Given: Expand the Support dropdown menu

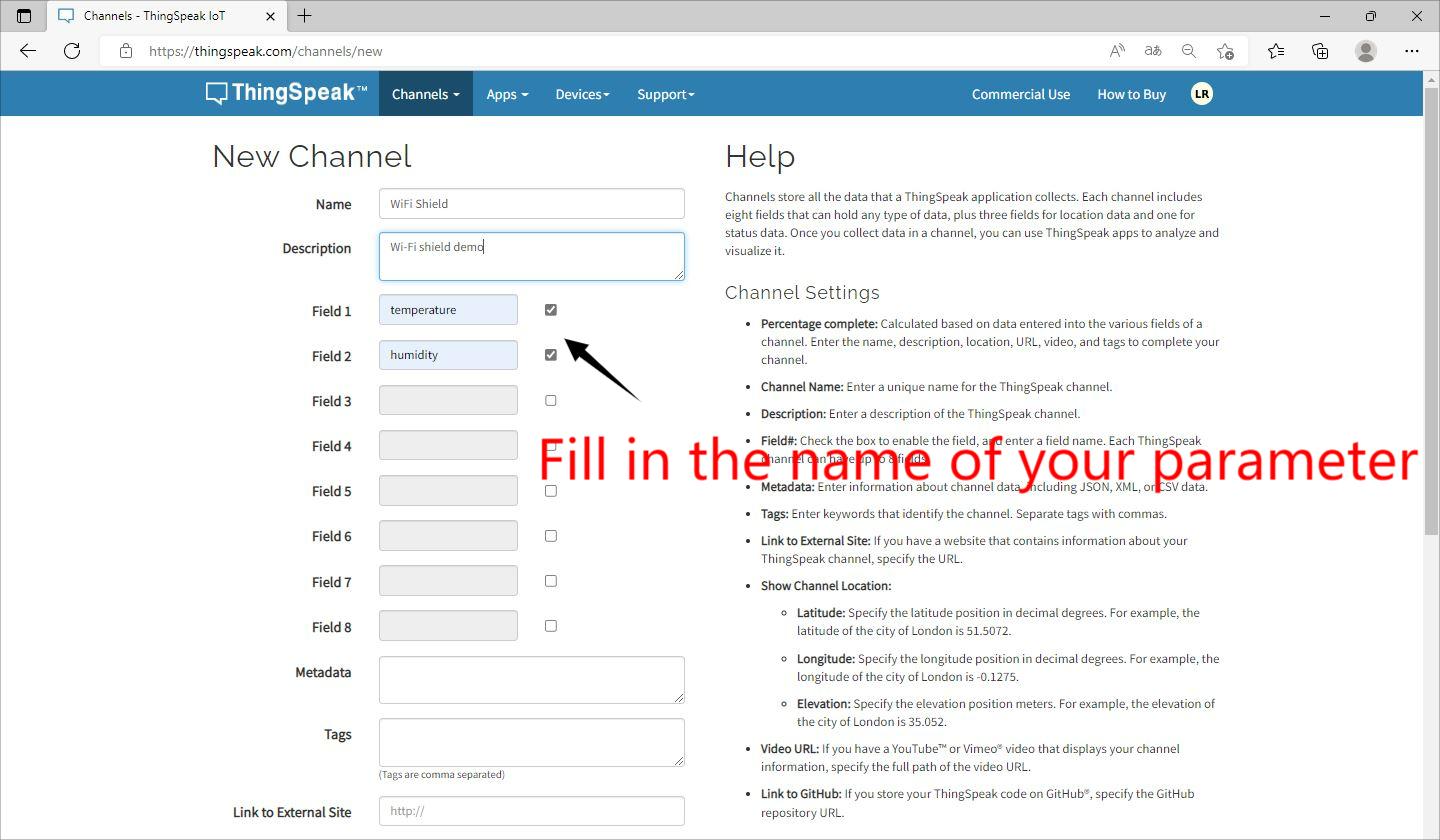Looking at the screenshot, I should (x=666, y=94).
